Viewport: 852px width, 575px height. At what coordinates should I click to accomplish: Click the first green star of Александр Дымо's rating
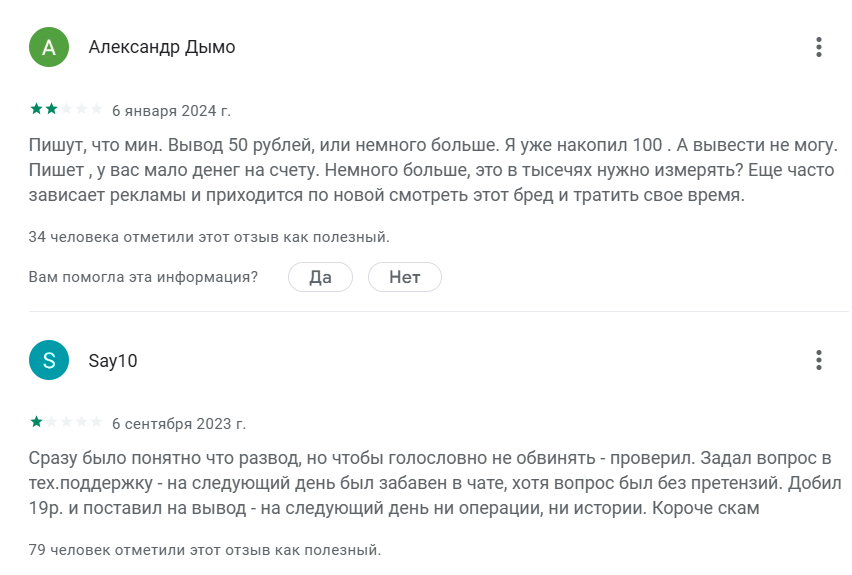(x=36, y=109)
